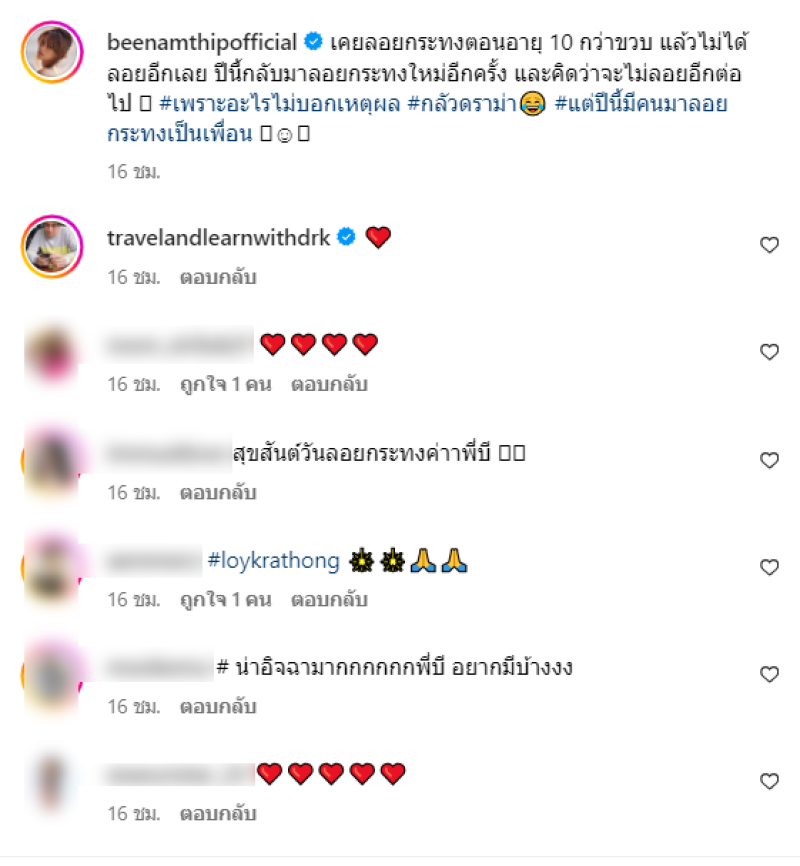800x866 pixels.
Task: View likes on the four hearts comment
Action: [225, 384]
